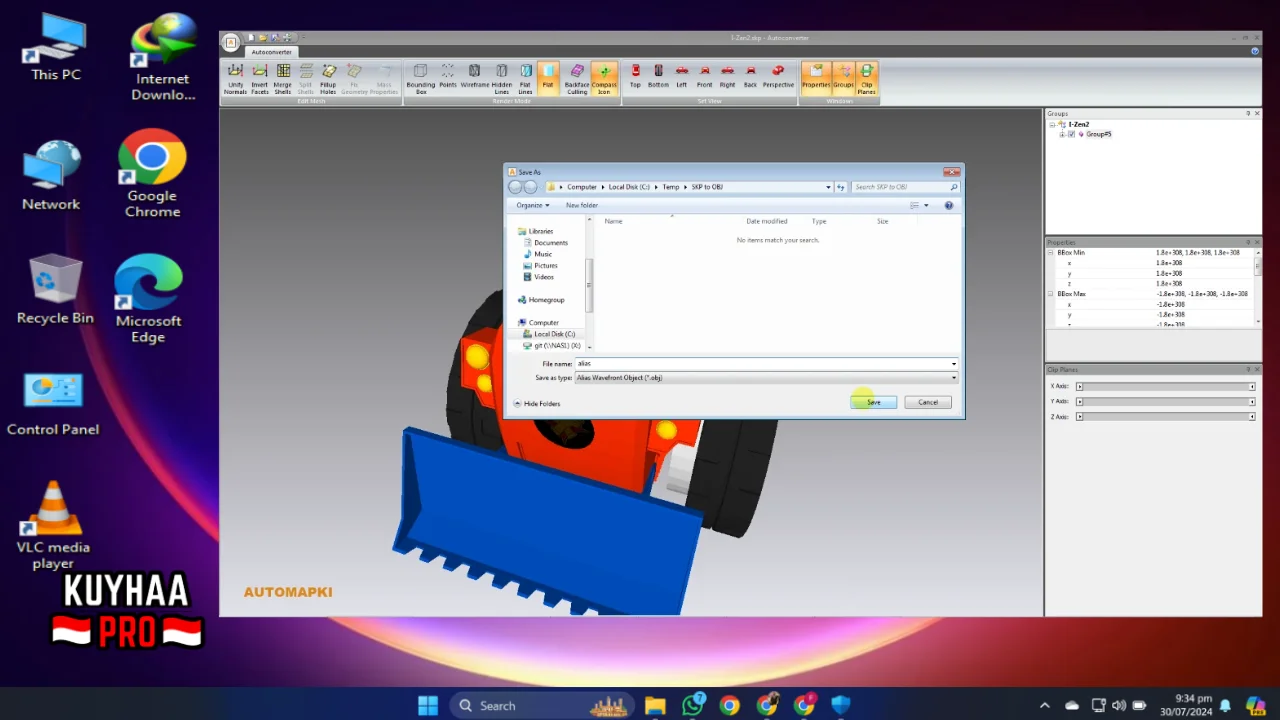1280x720 pixels.
Task: Click the Z Axis clip plane slider
Action: [x=1166, y=416]
